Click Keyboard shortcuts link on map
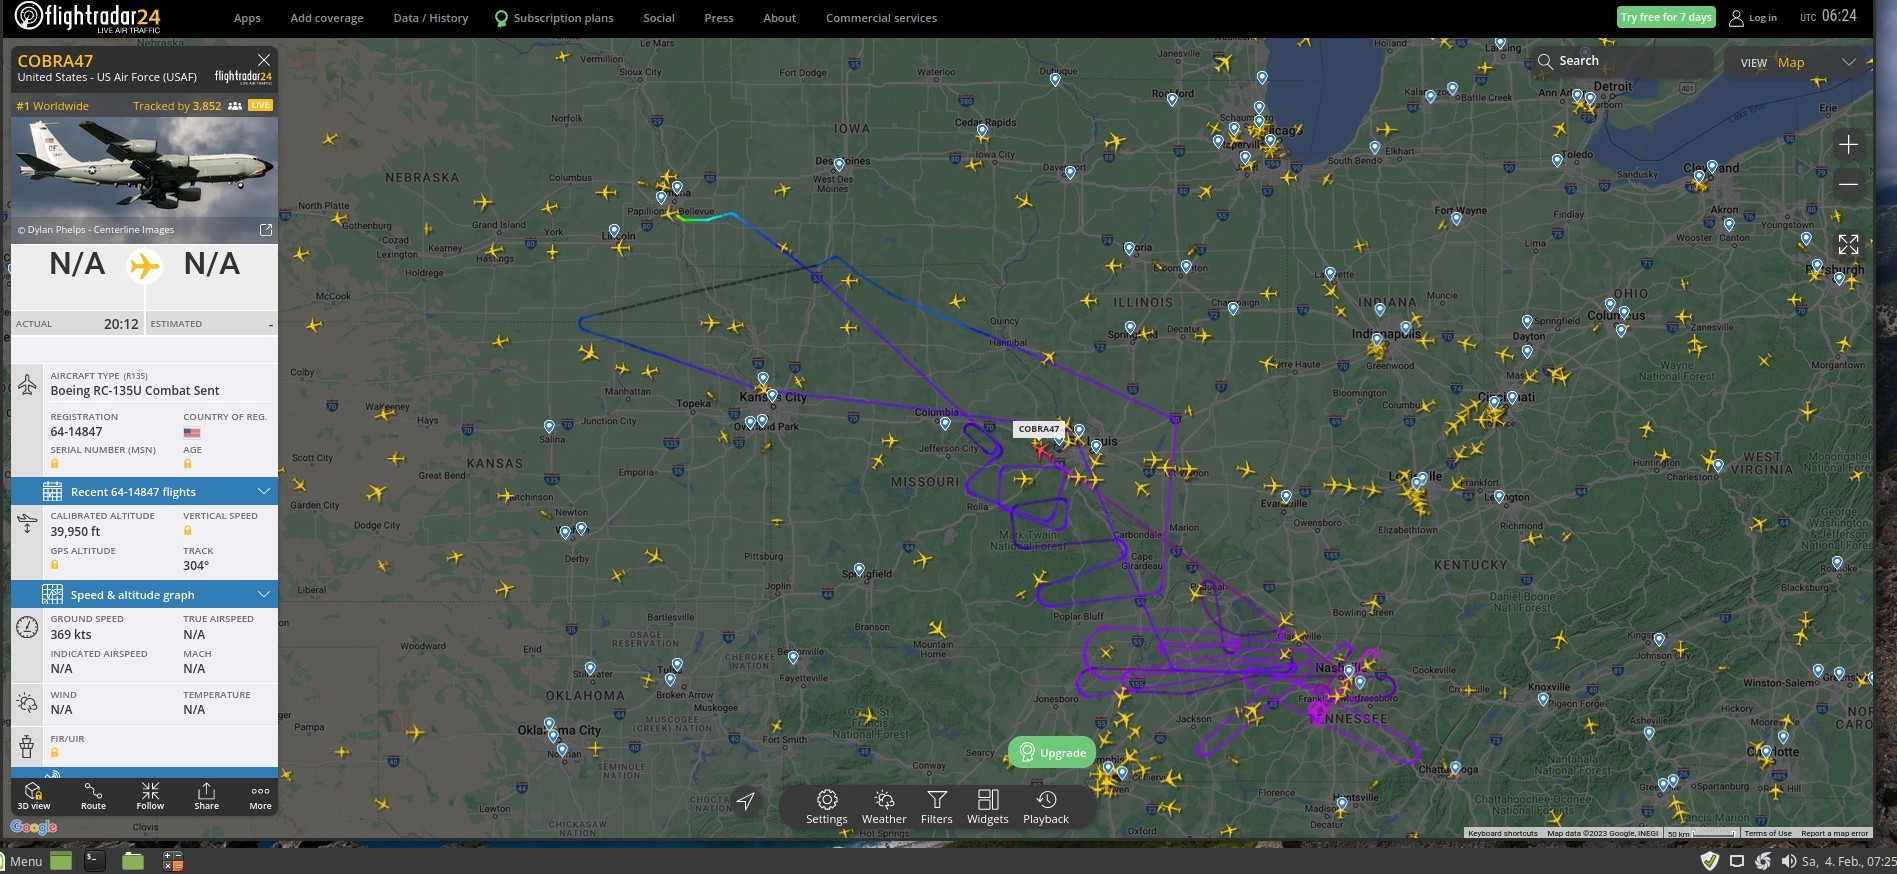This screenshot has height=874, width=1897. 1502,833
